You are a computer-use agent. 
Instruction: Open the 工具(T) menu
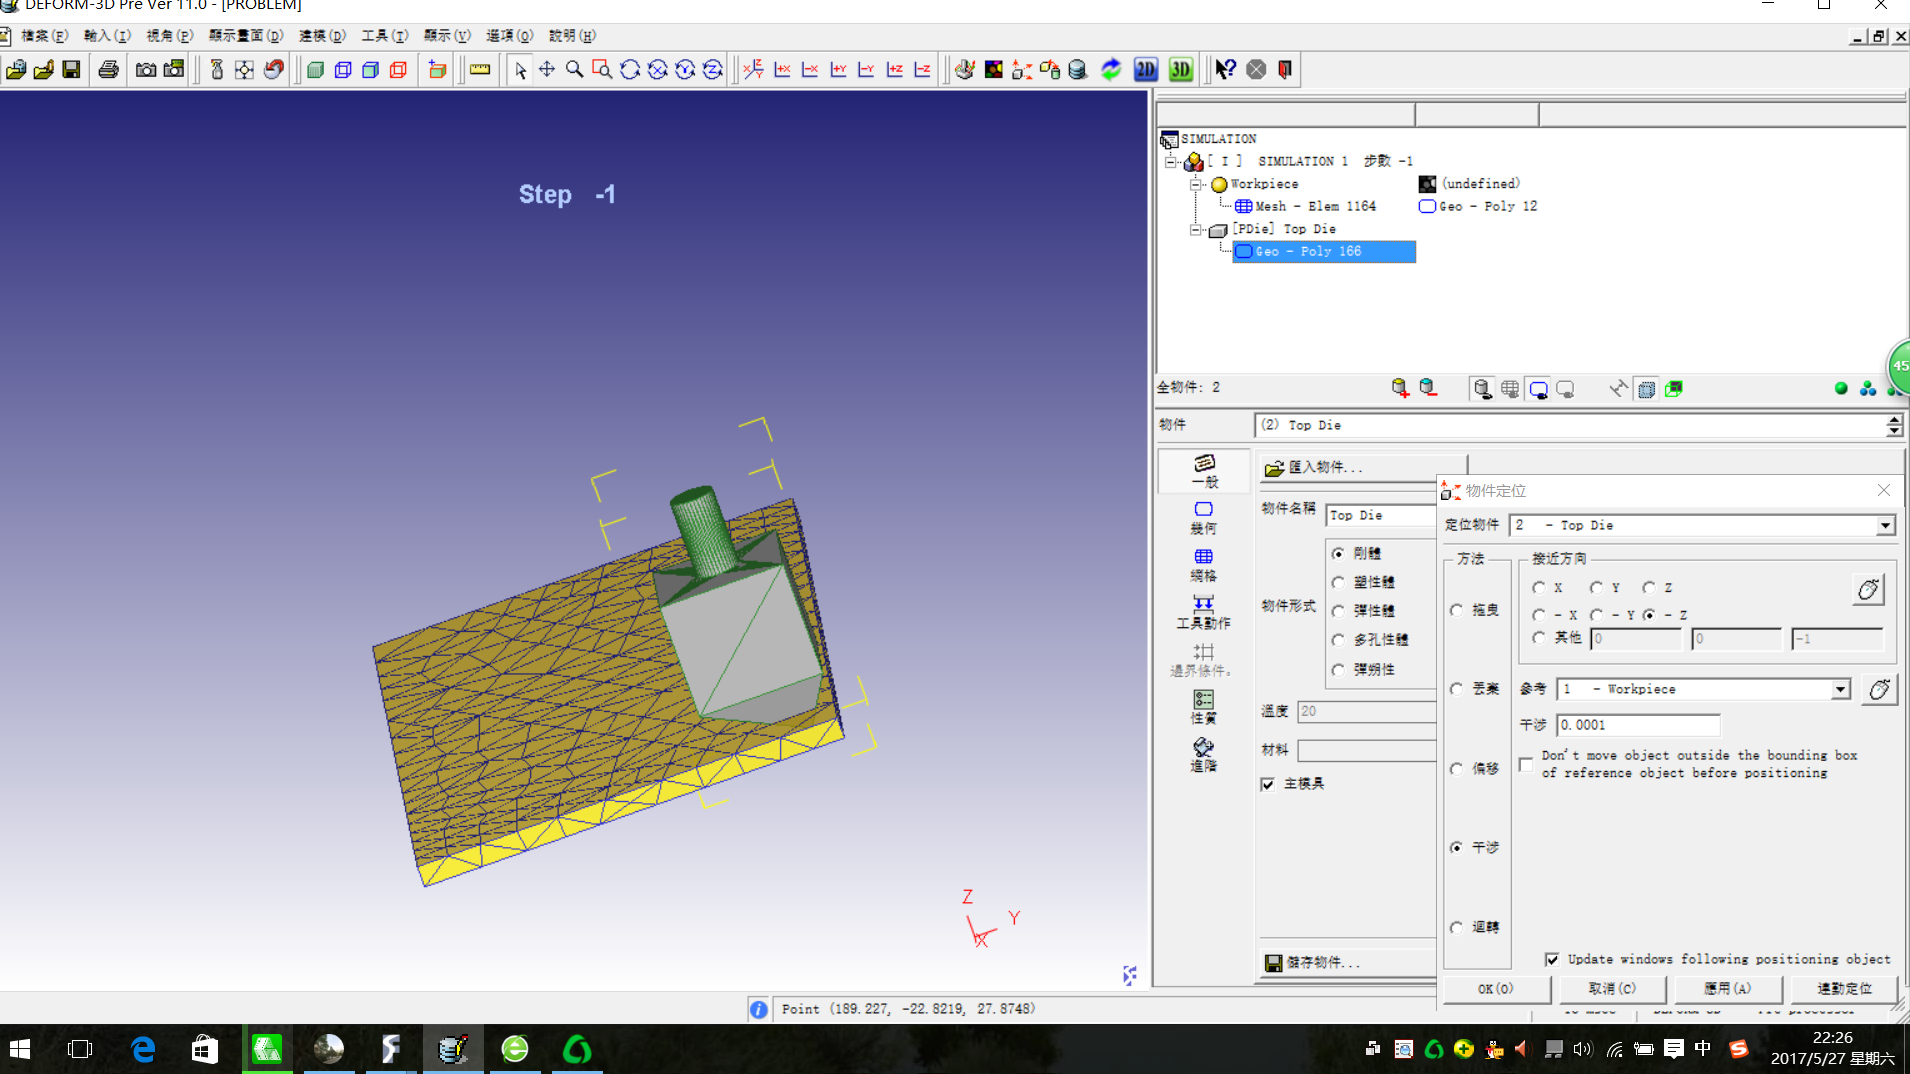(x=384, y=36)
